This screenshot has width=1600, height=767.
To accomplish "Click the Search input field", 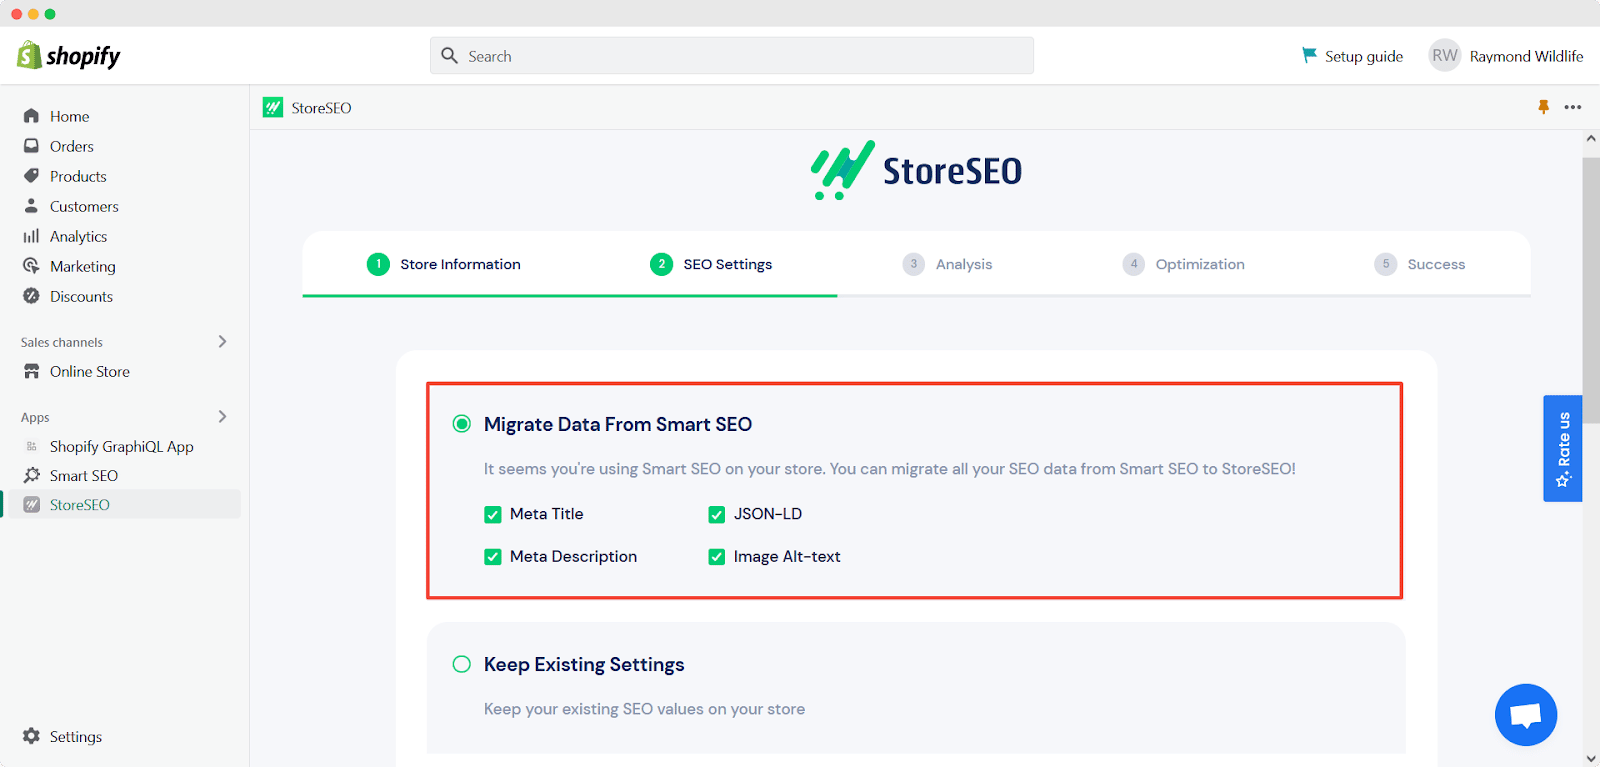I will point(732,56).
